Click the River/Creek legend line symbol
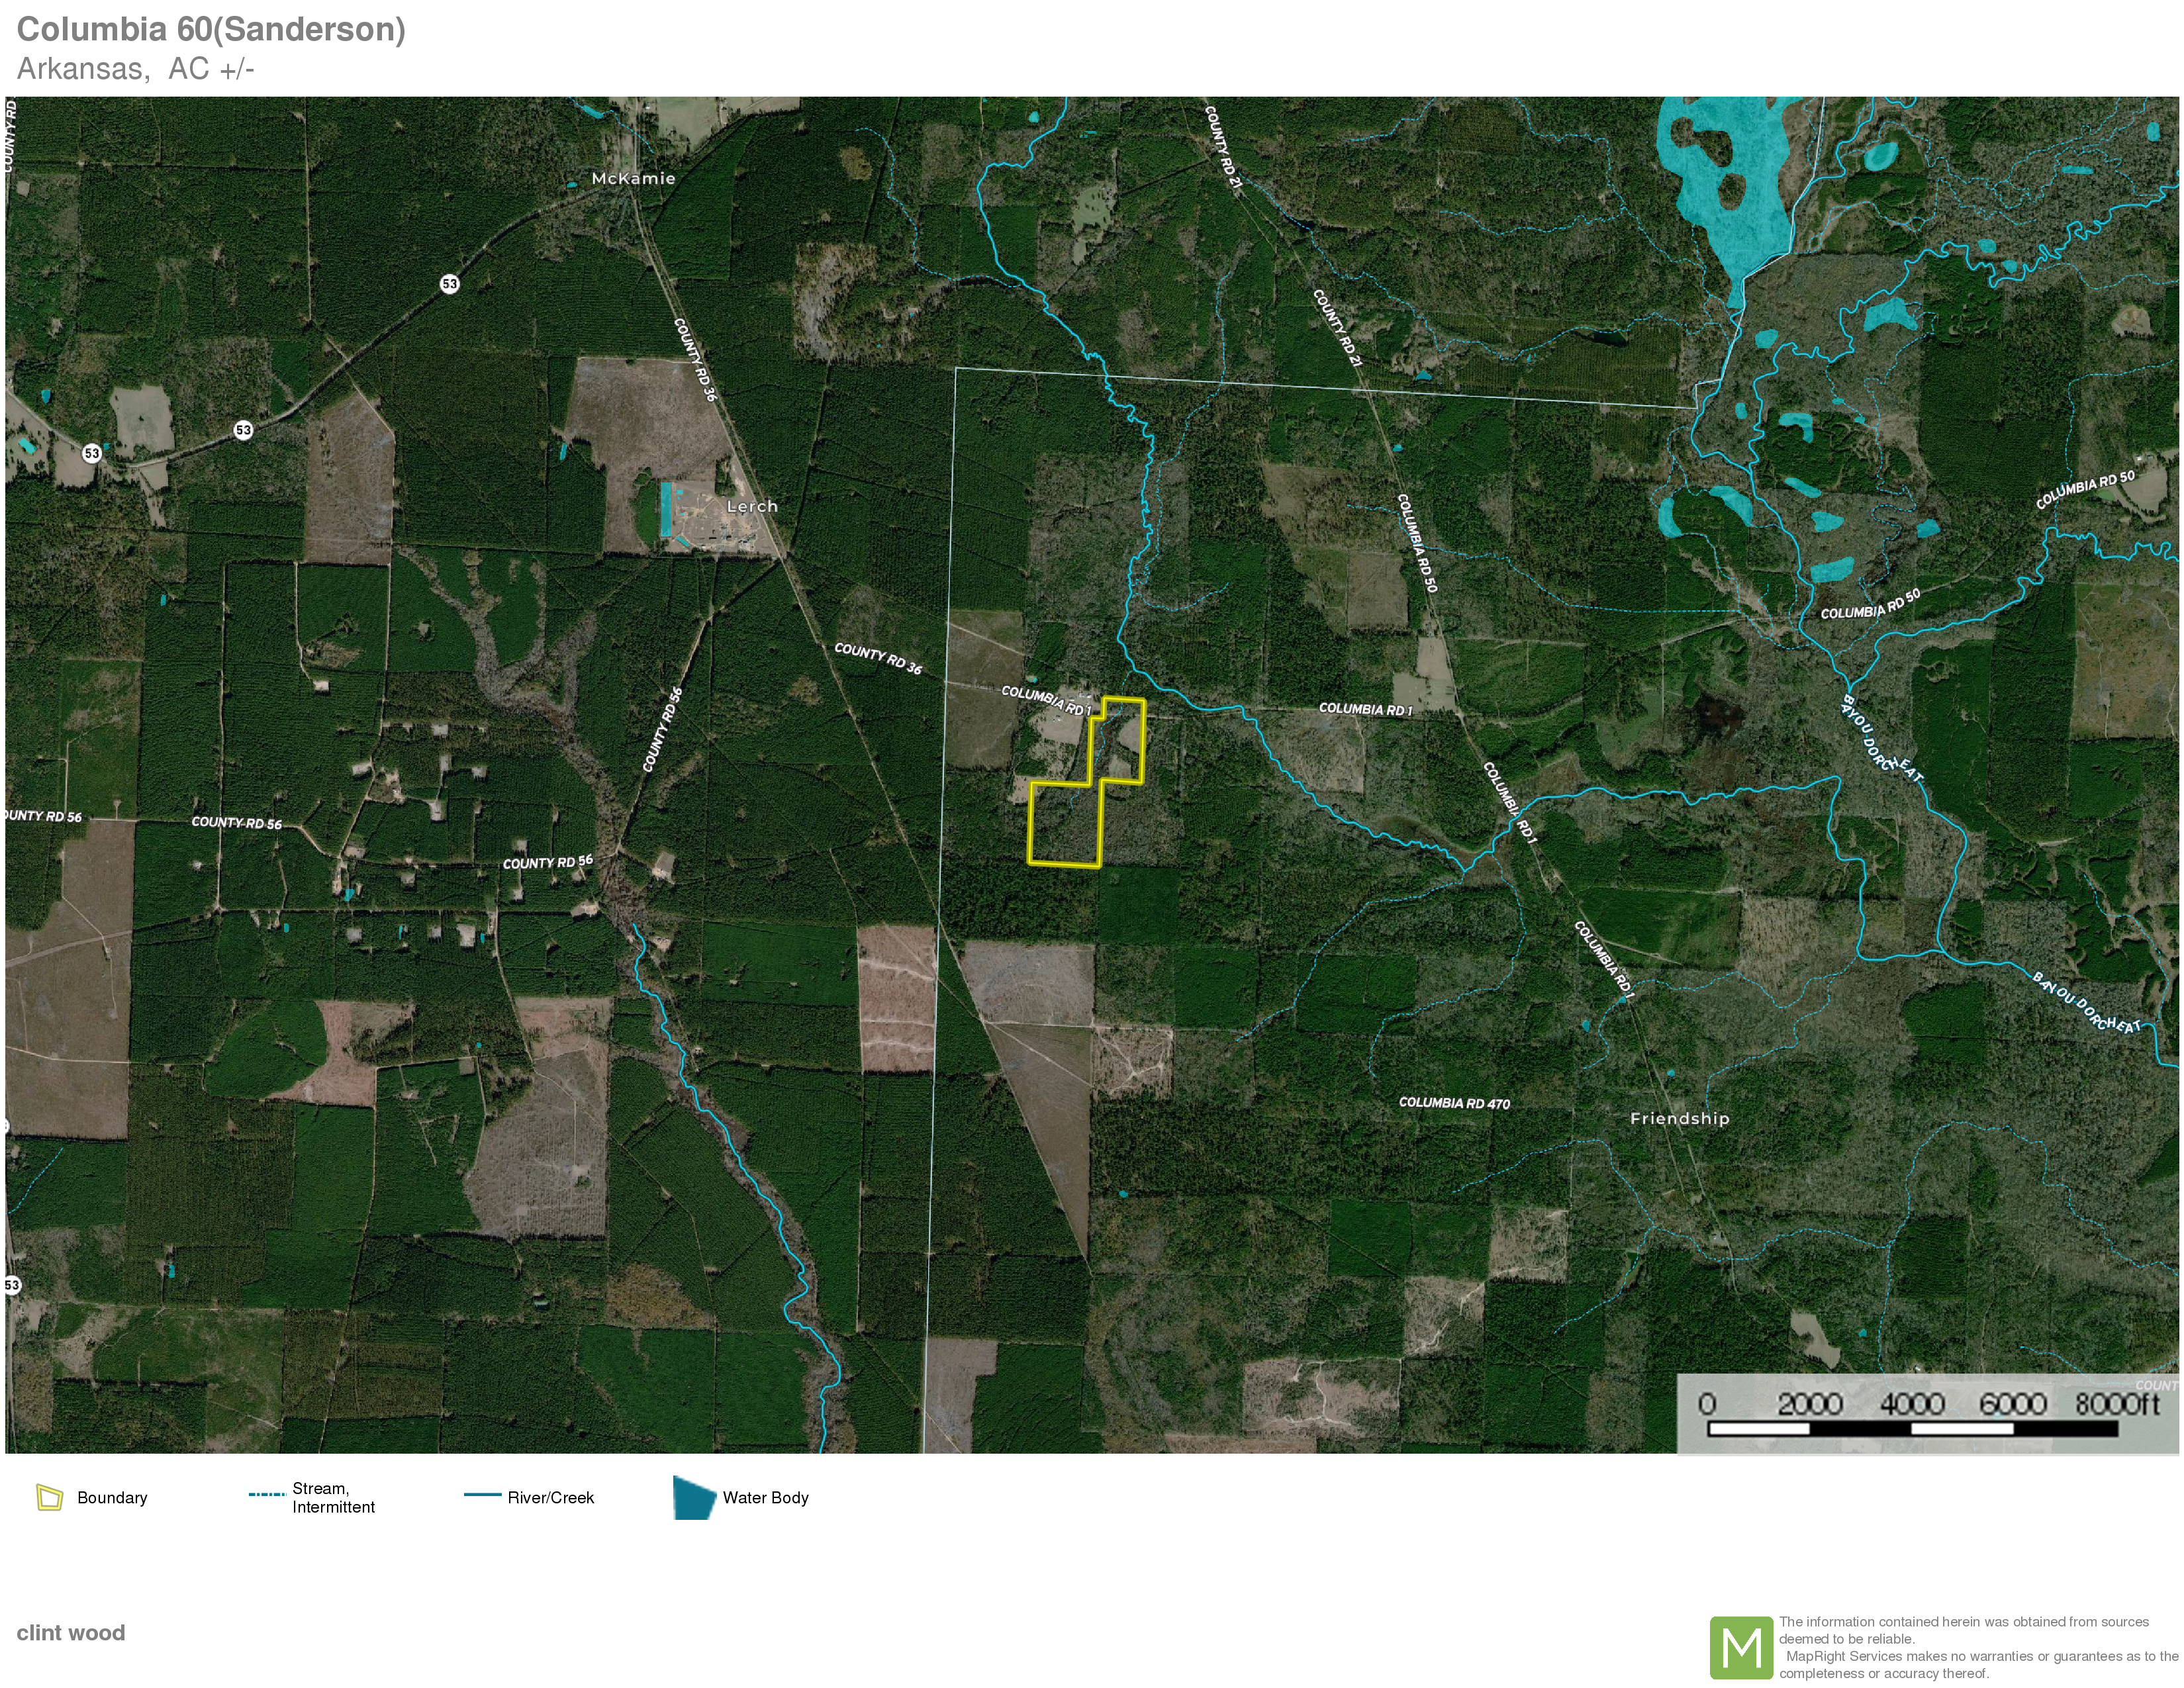 (482, 1495)
